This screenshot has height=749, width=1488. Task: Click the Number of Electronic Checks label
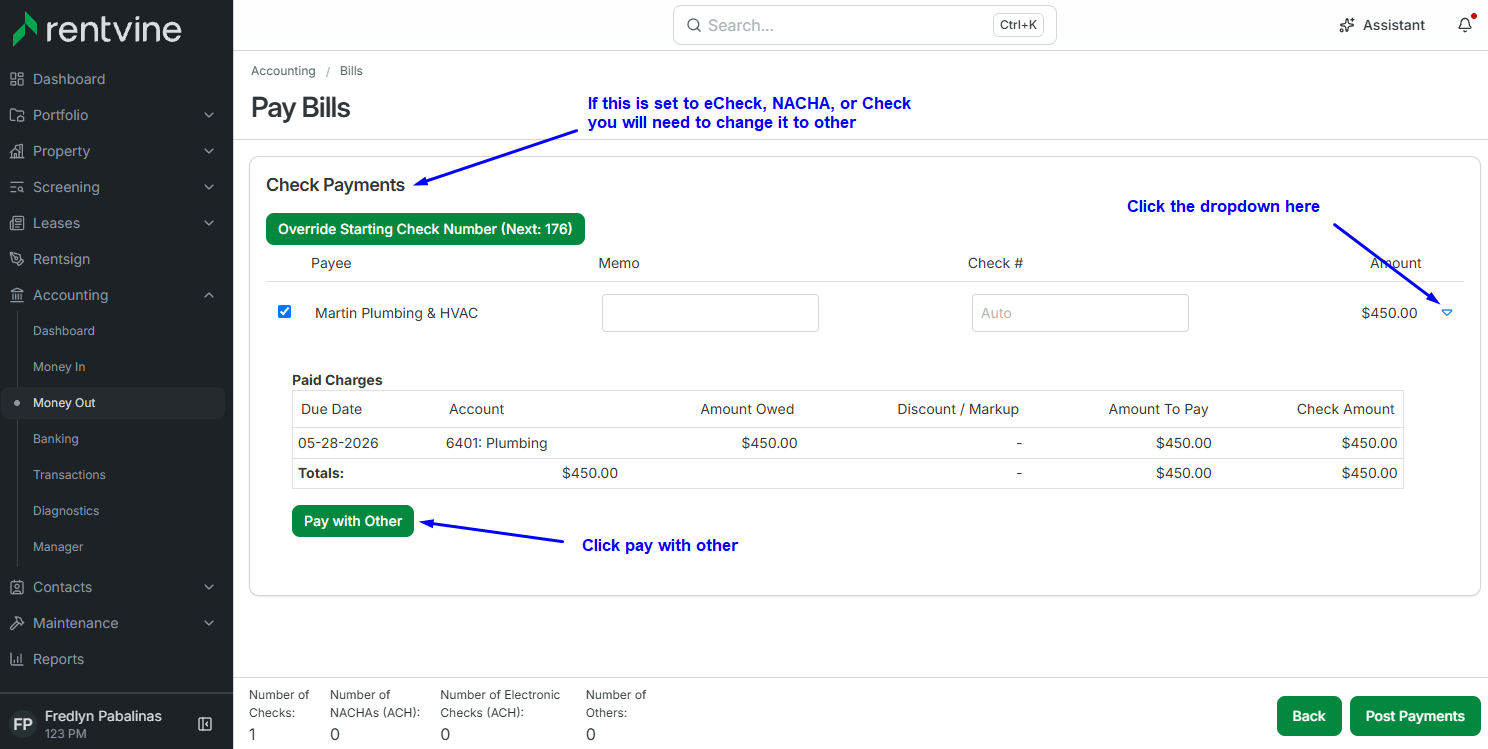(500, 703)
